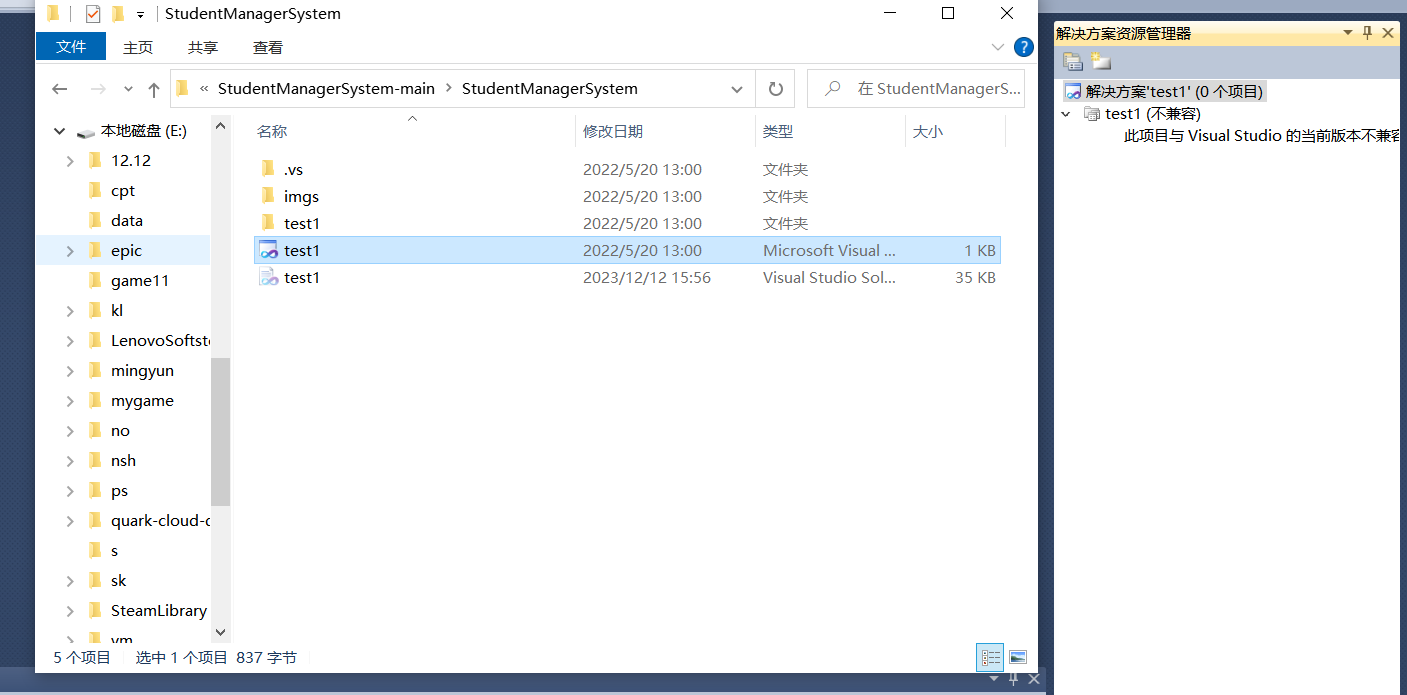Collapse the test1 node in Solution Explorer
This screenshot has height=695, width=1407.
click(x=1065, y=113)
